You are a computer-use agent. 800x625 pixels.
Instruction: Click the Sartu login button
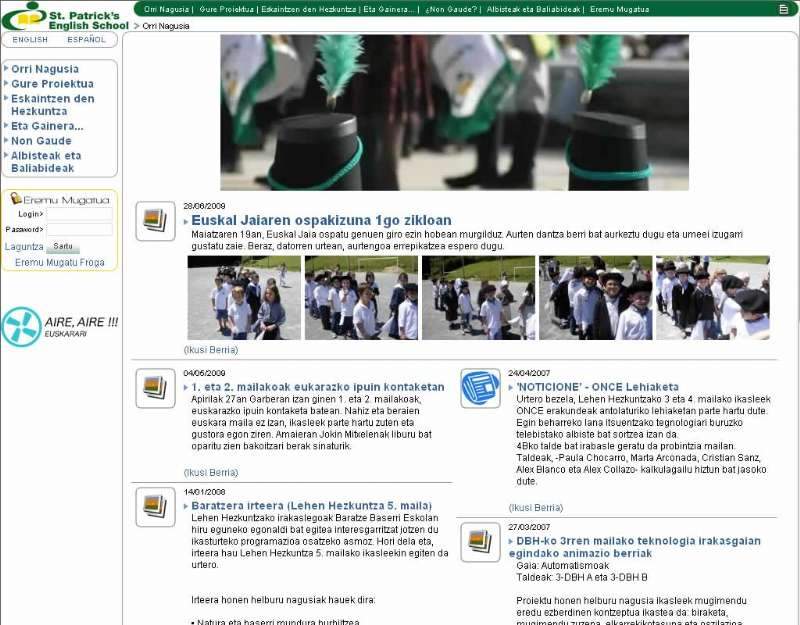[x=63, y=246]
